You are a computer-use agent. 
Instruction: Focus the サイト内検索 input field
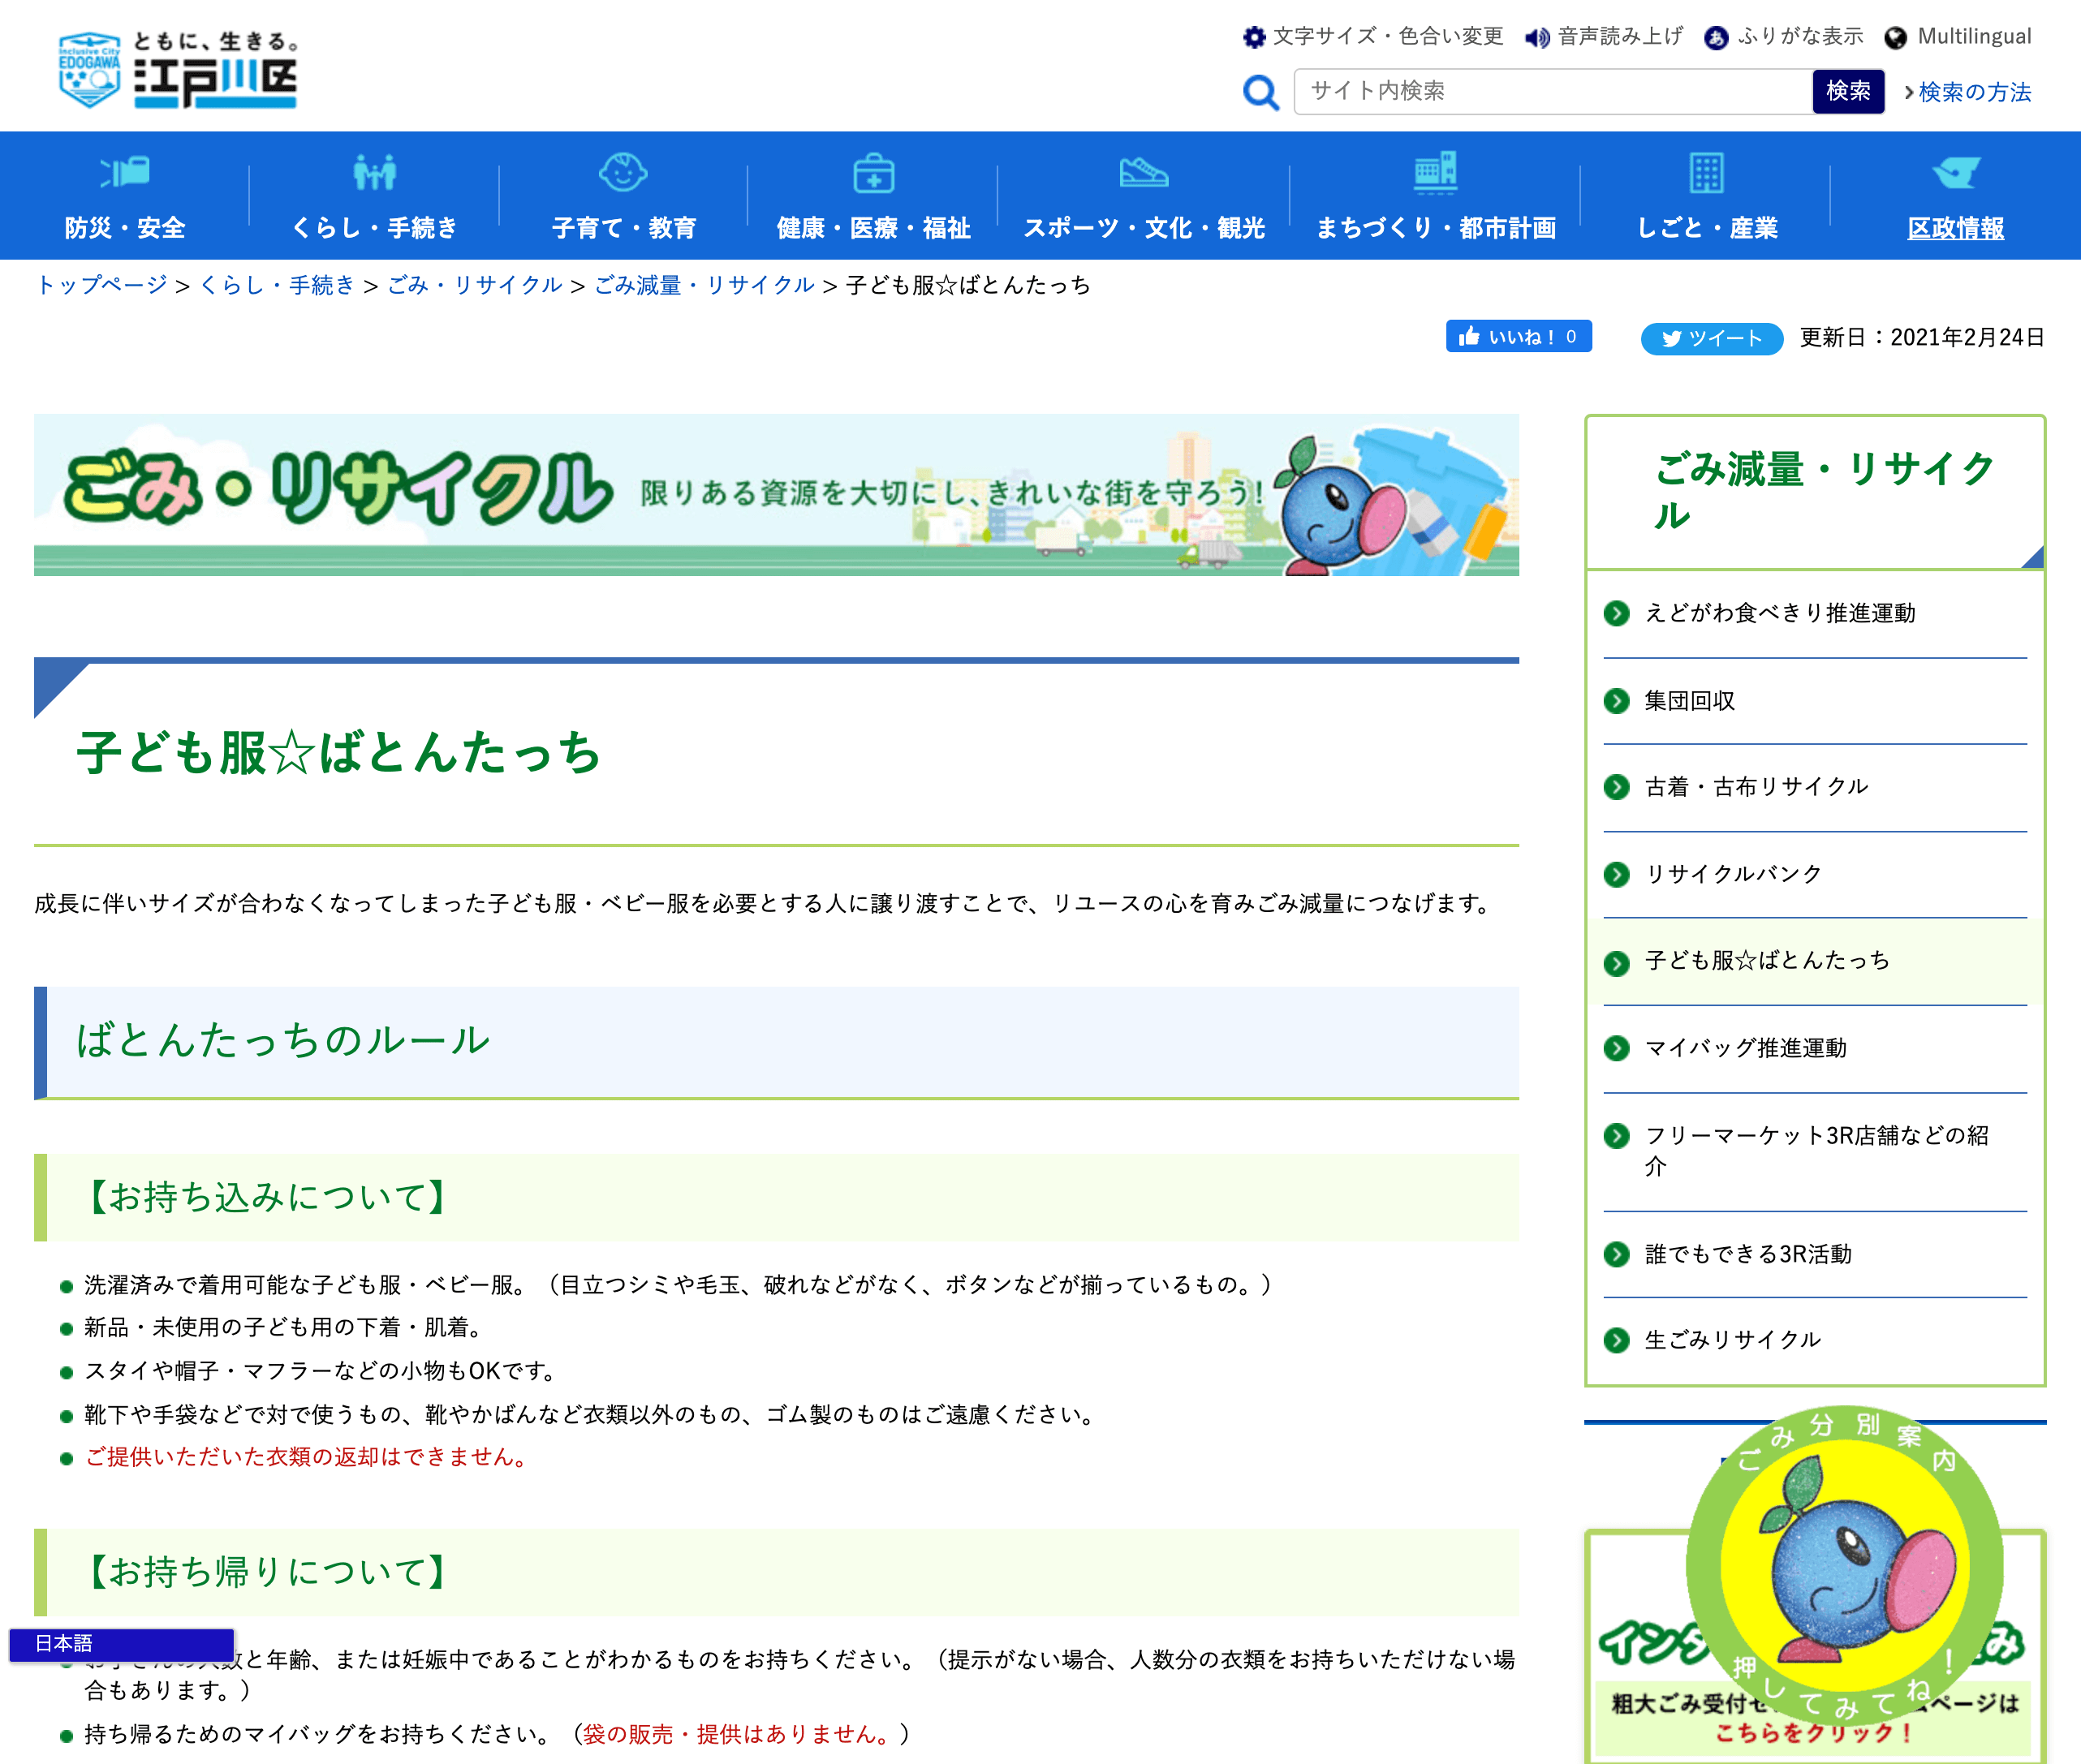pos(1552,91)
